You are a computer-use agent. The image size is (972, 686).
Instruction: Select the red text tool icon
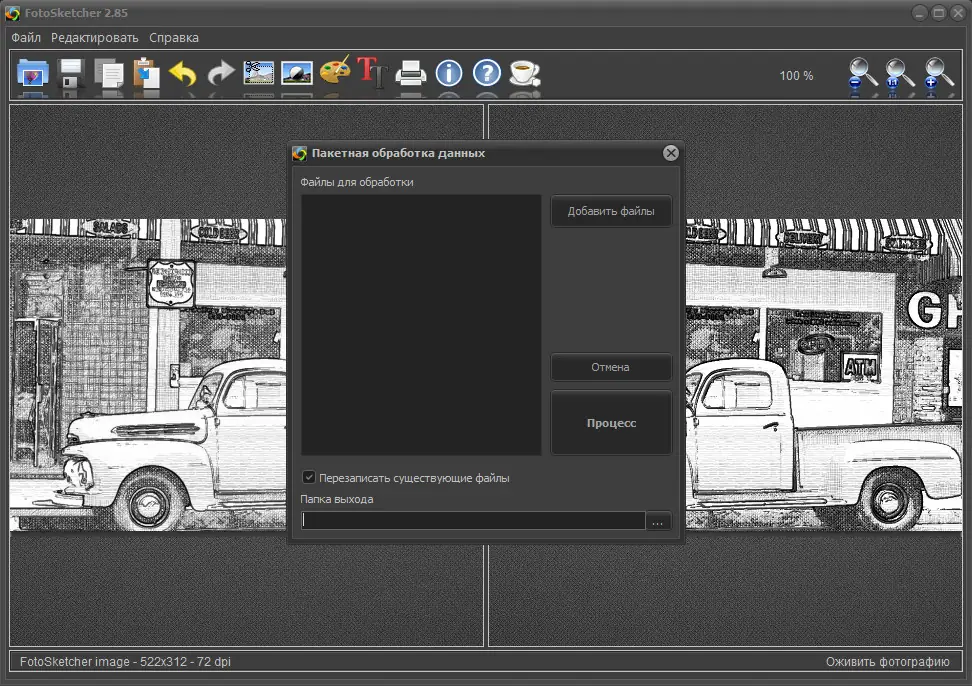[x=372, y=73]
